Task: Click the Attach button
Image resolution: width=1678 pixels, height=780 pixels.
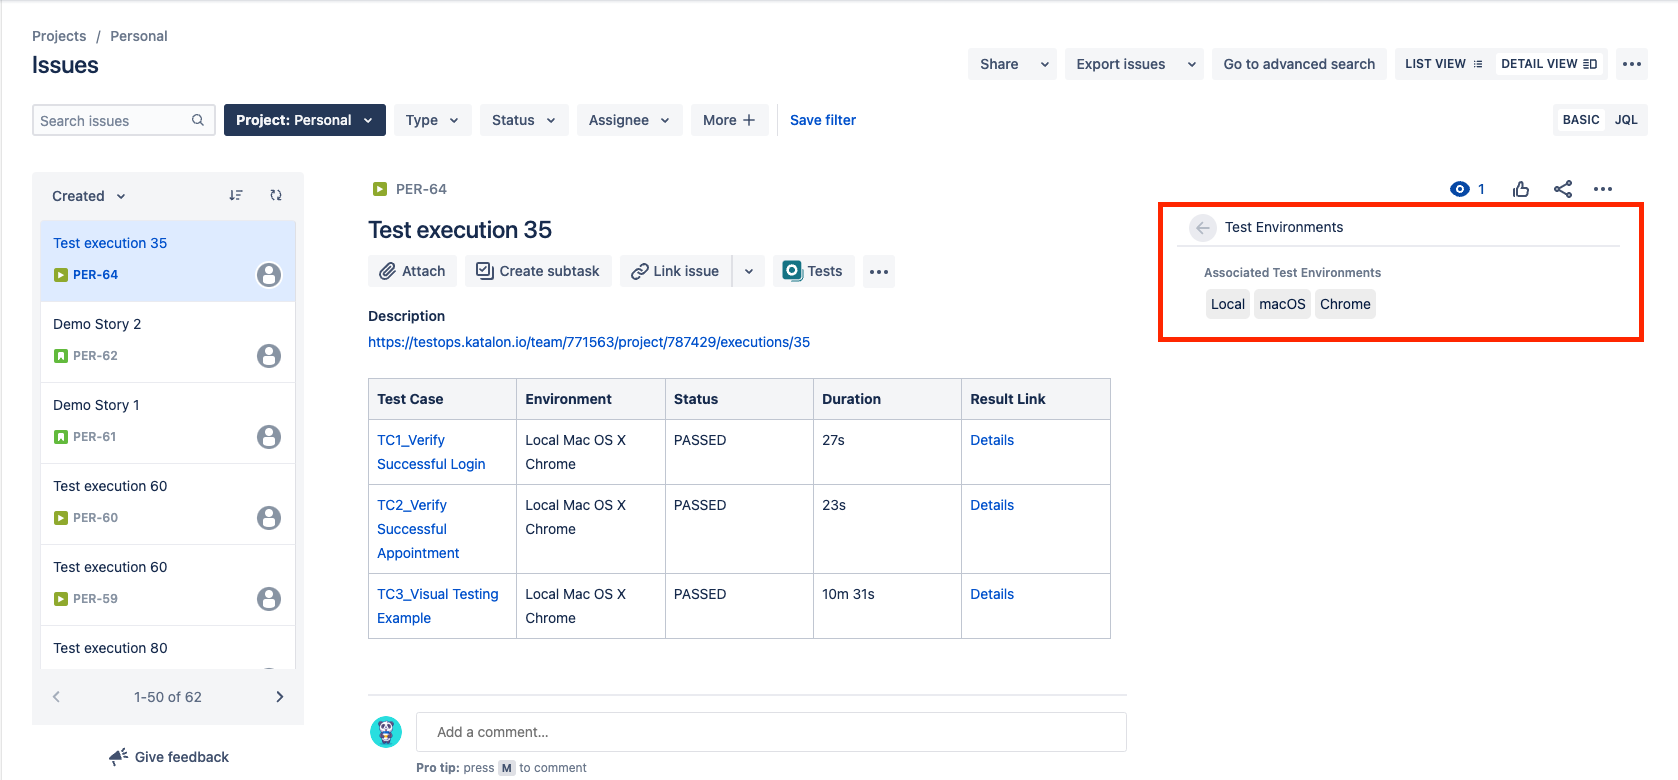Action: [x=413, y=271]
